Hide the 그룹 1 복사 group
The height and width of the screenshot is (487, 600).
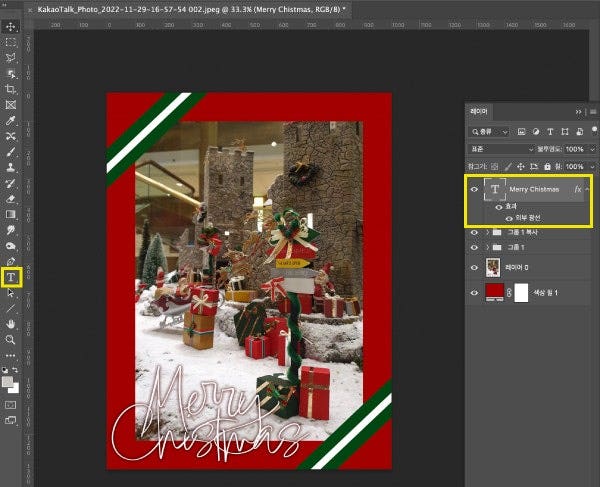[474, 232]
